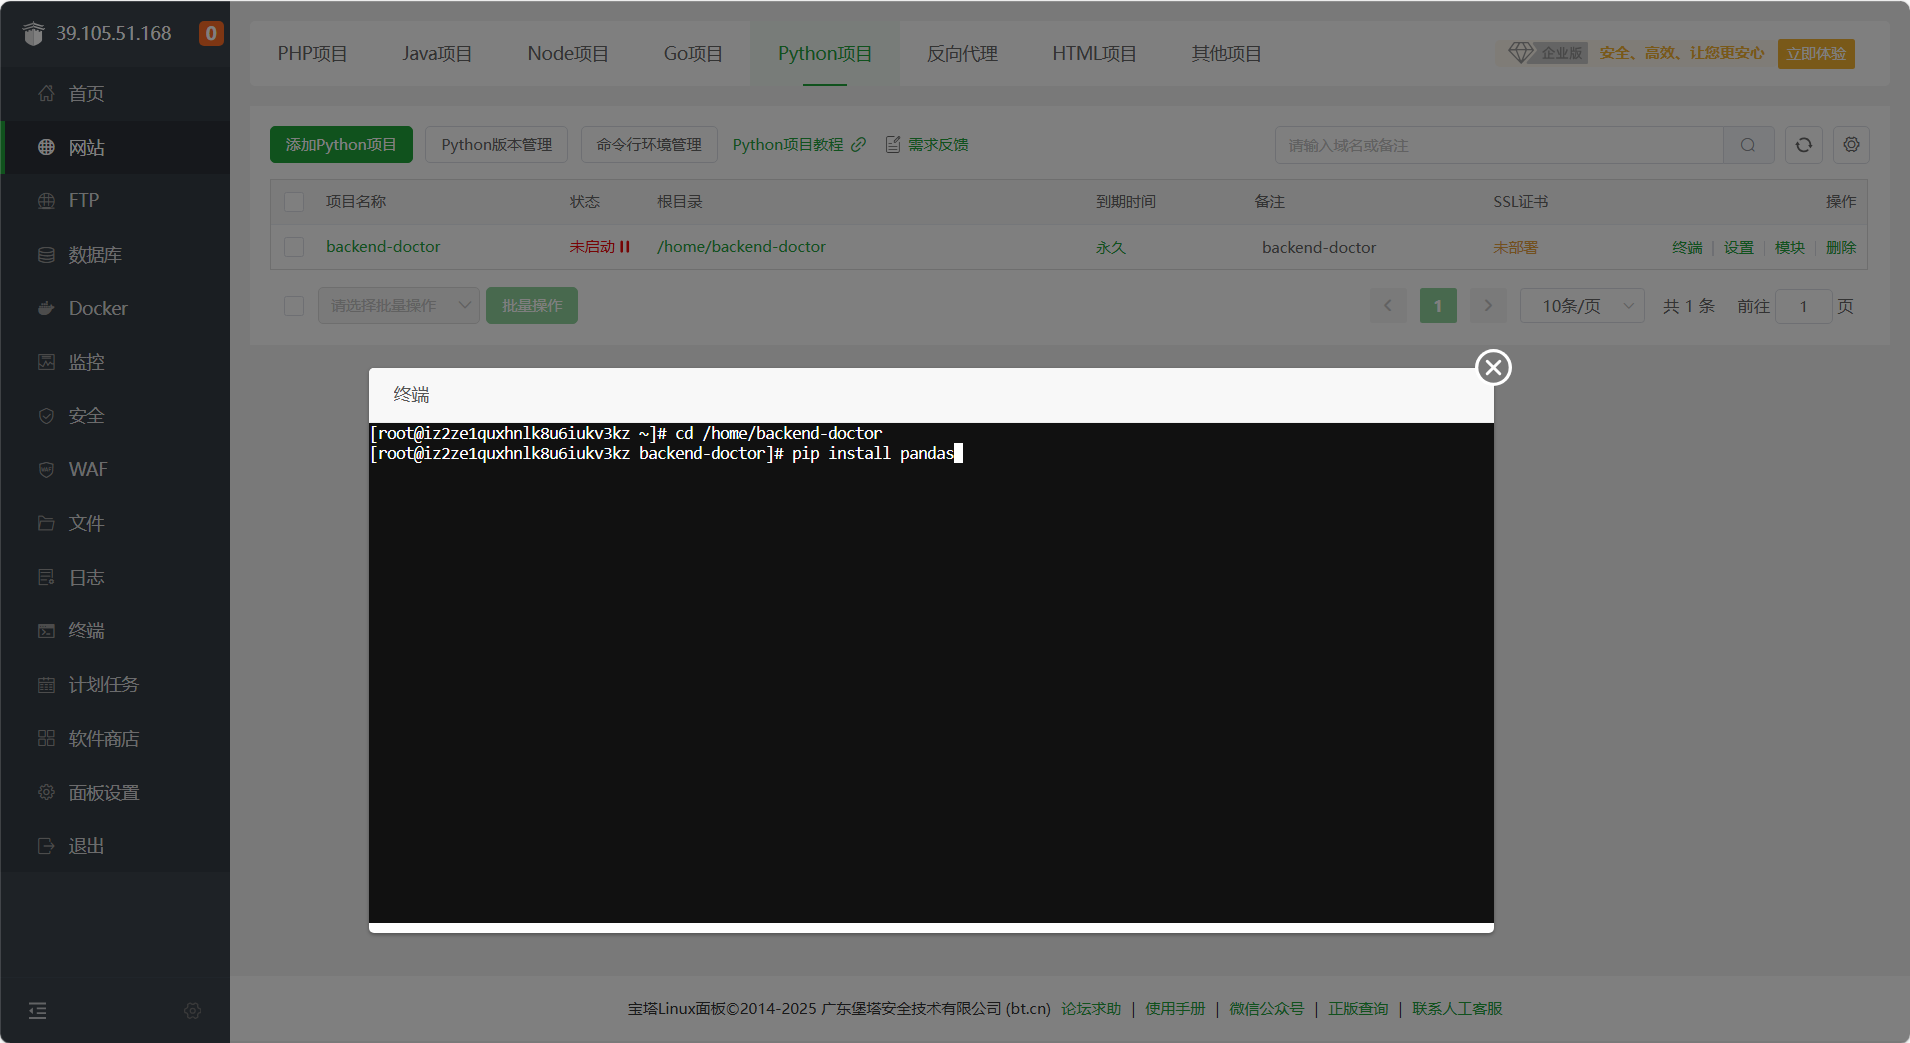Switch to the HTML项目 tab
The height and width of the screenshot is (1043, 1910).
tap(1094, 54)
